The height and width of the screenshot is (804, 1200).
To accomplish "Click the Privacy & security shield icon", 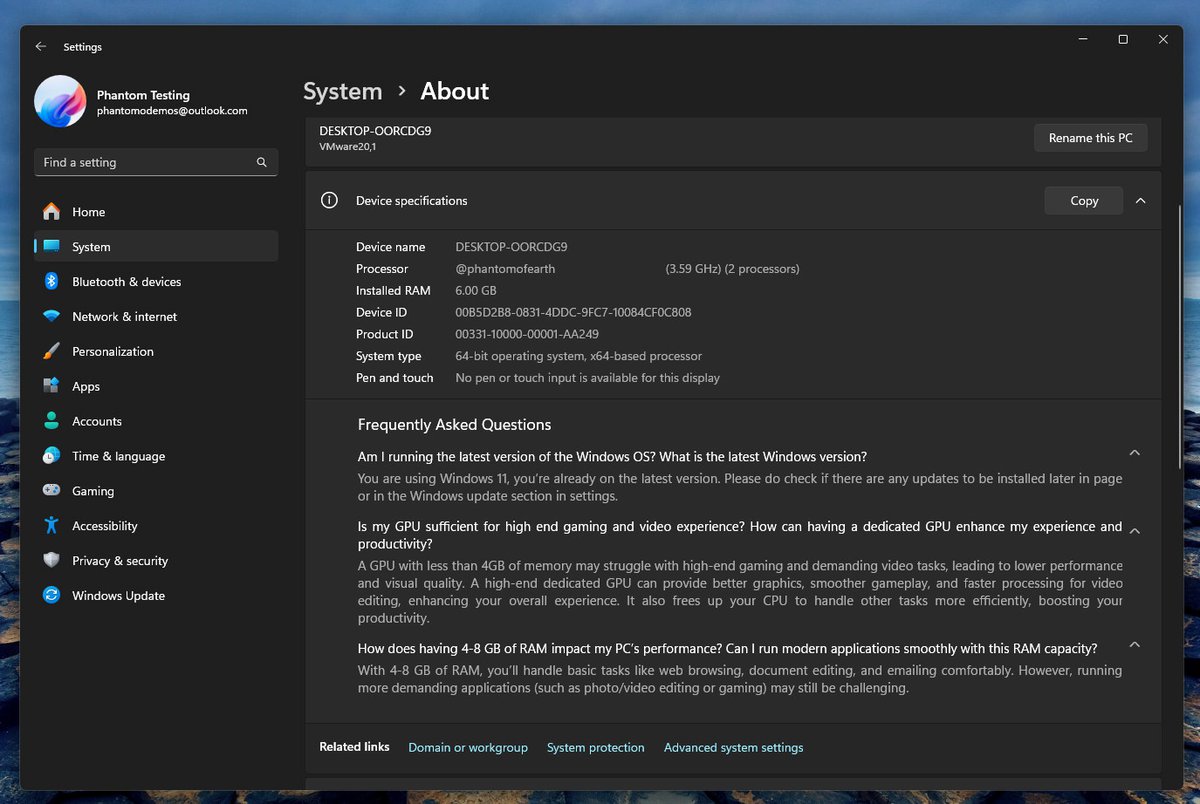I will (x=51, y=561).
